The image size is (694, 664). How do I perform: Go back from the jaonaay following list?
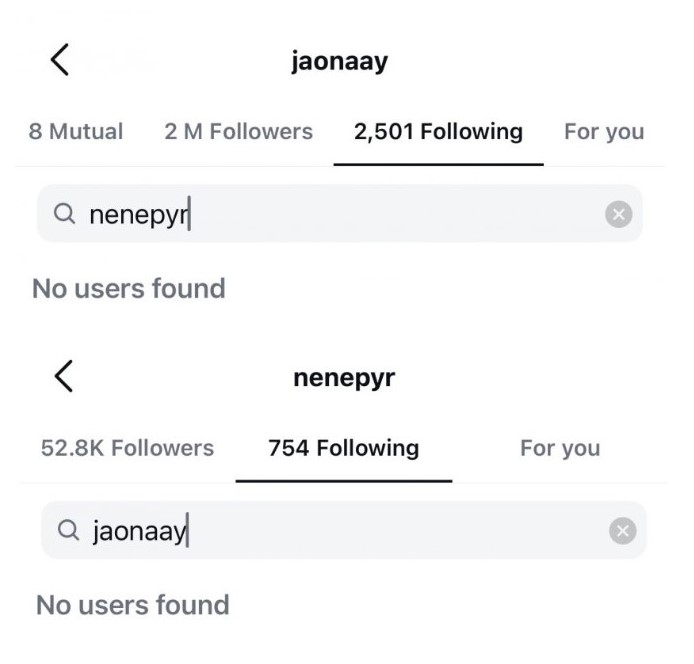click(x=60, y=60)
